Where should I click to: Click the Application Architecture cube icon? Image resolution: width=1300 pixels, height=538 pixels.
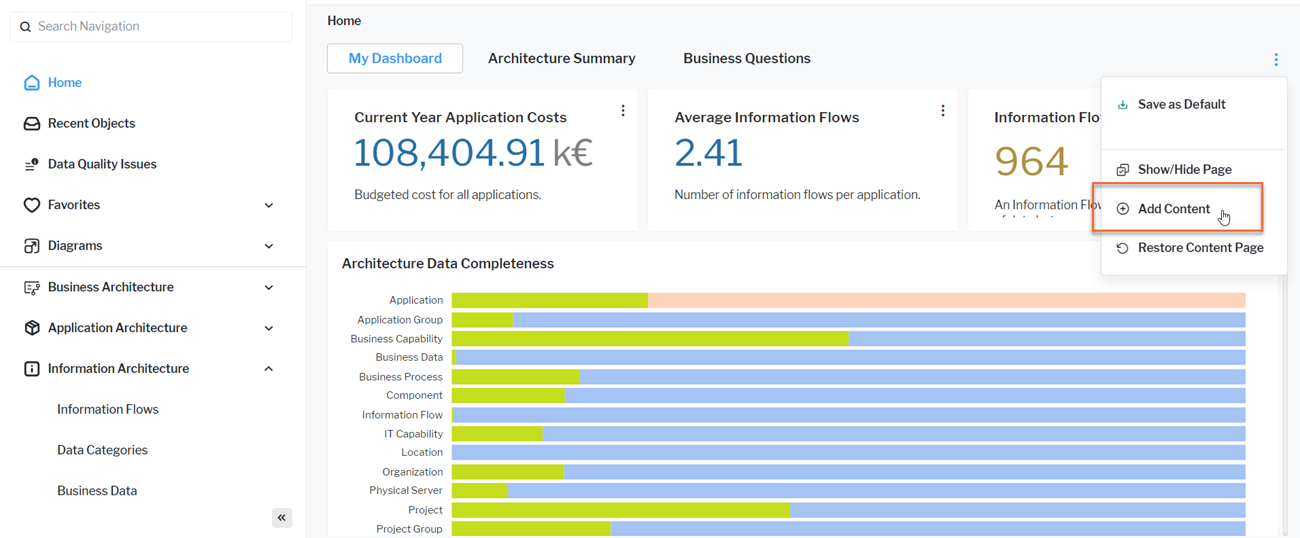32,328
